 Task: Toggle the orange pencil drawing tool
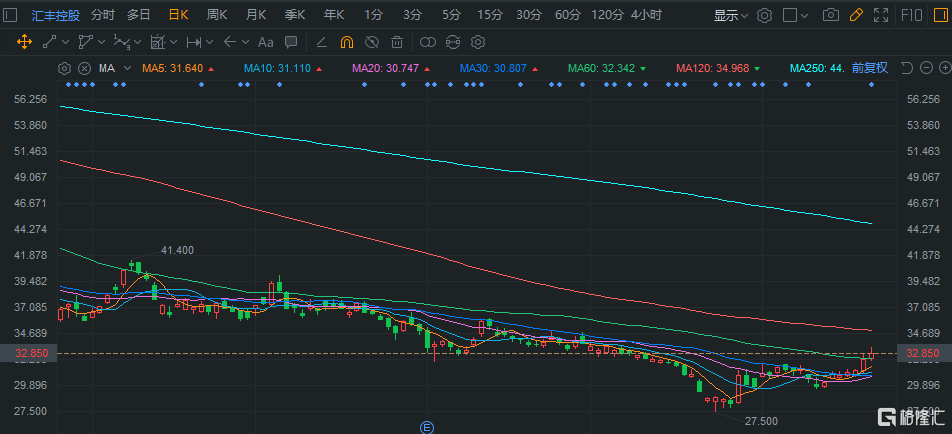855,15
